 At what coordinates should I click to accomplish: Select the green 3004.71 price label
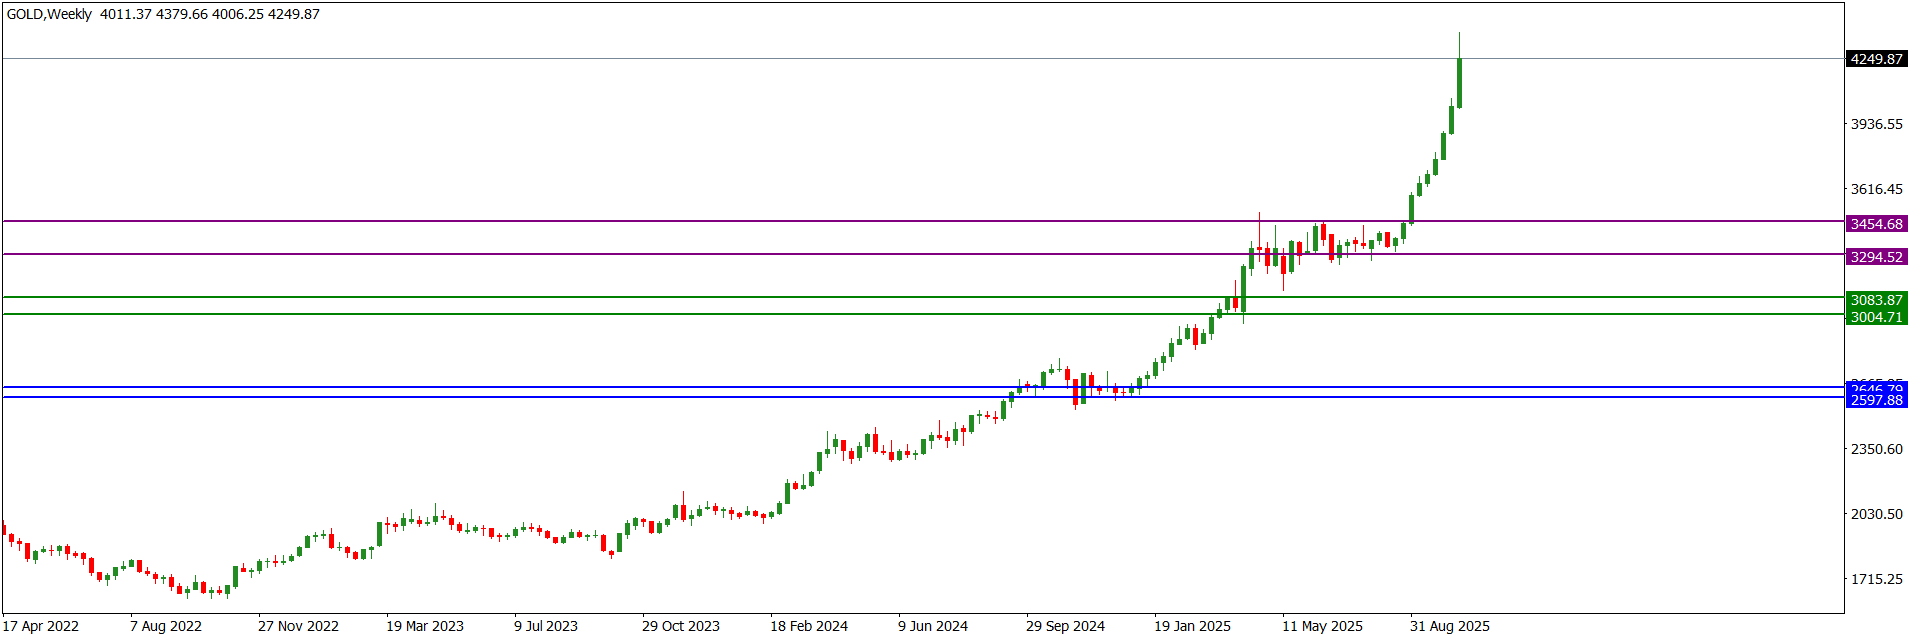(1876, 317)
